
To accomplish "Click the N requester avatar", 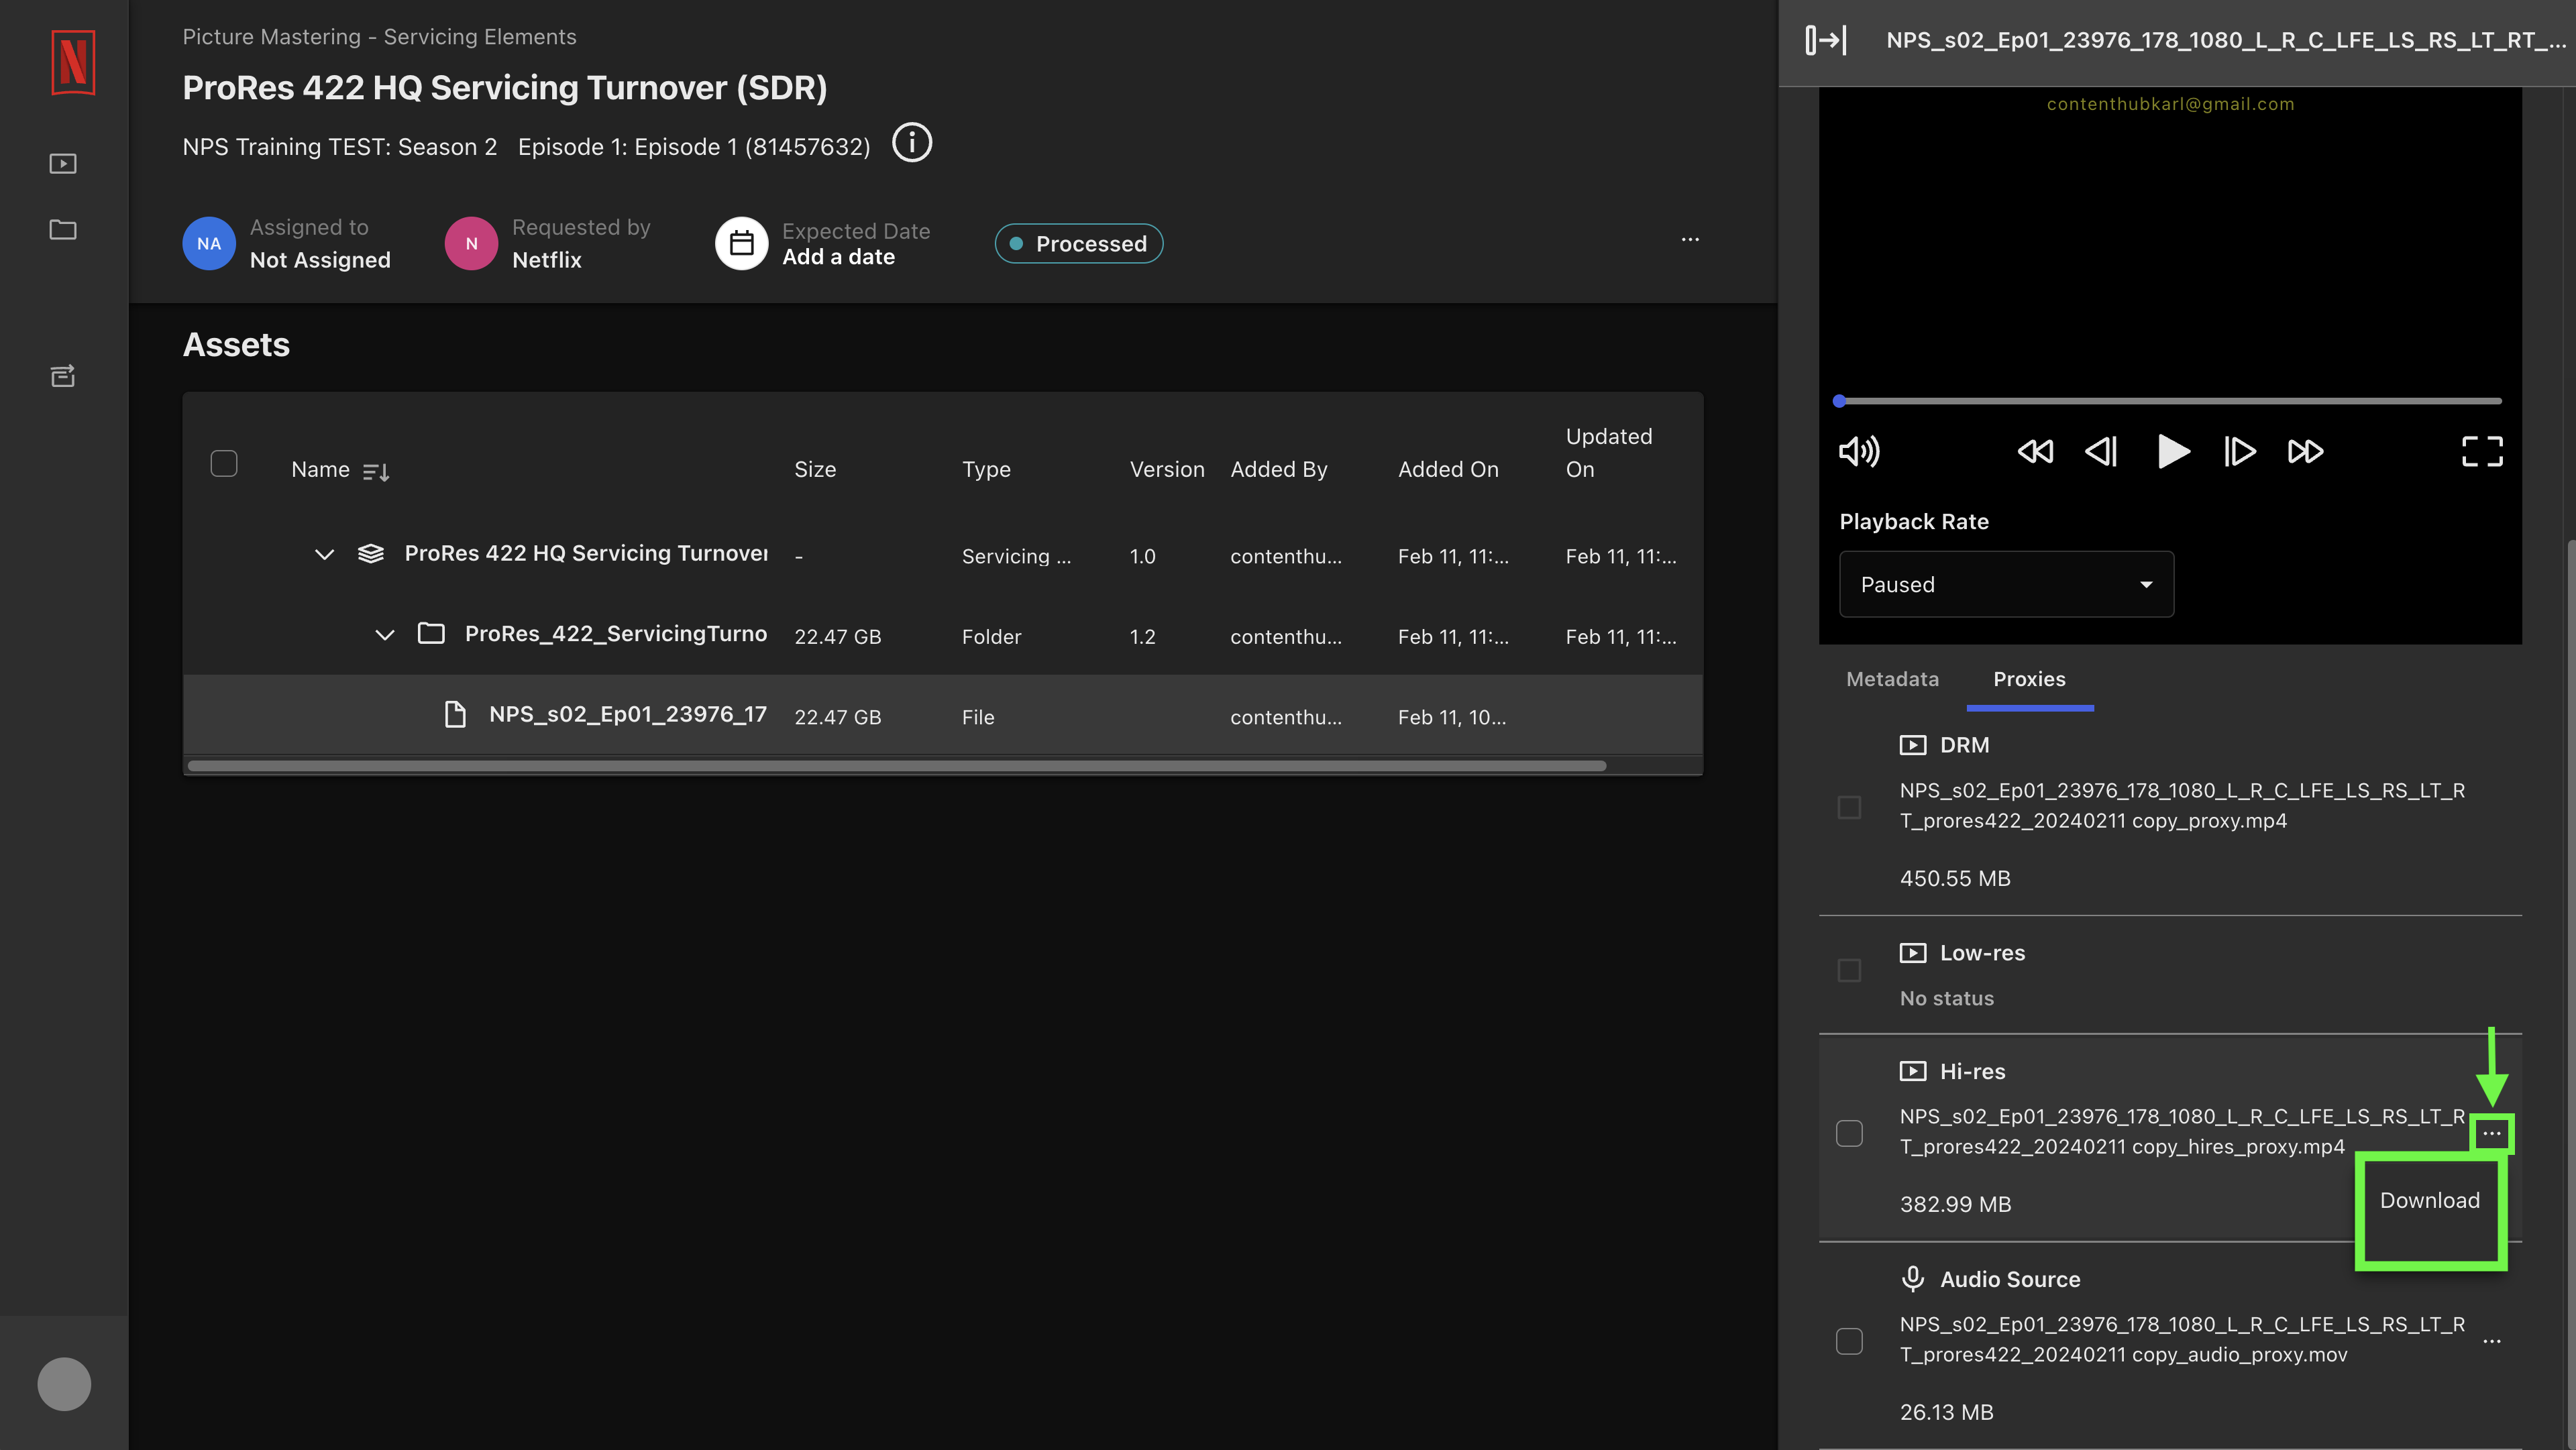I will coord(471,243).
